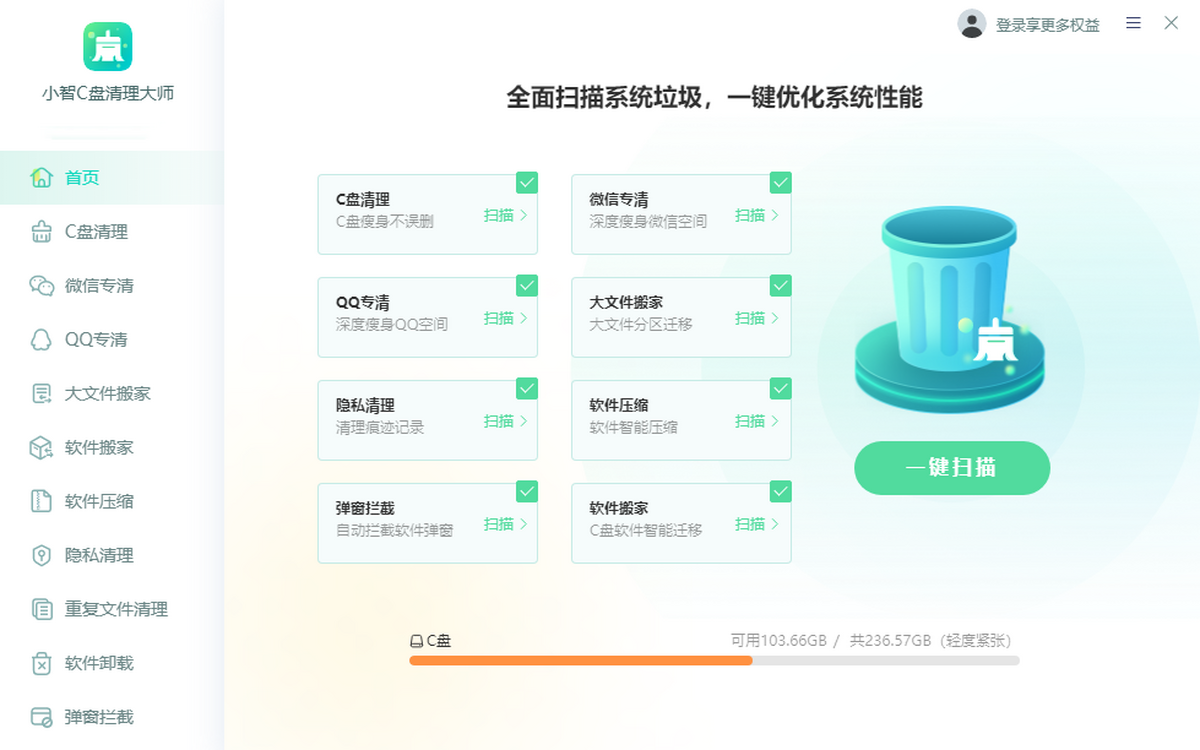
Task: Click the C盘瘦身不误删 description text
Action: [385, 222]
